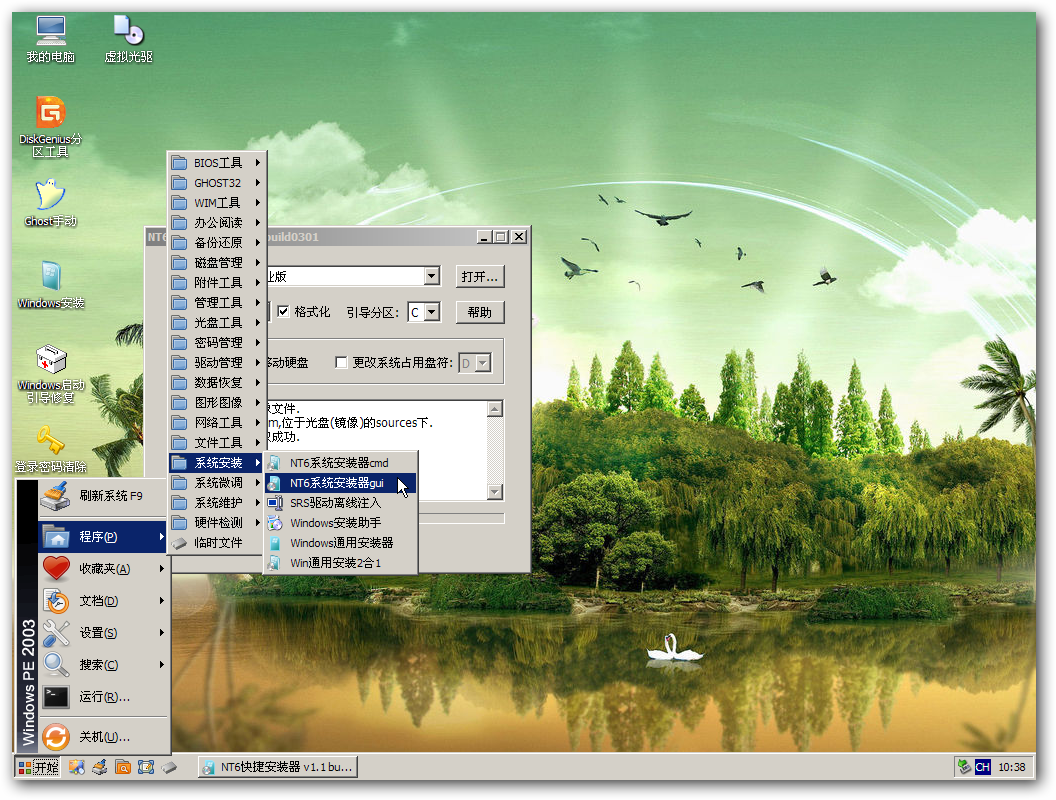Expand the BIOS工具 submenu
Viewport: 1056px width, 800px height.
pos(216,162)
